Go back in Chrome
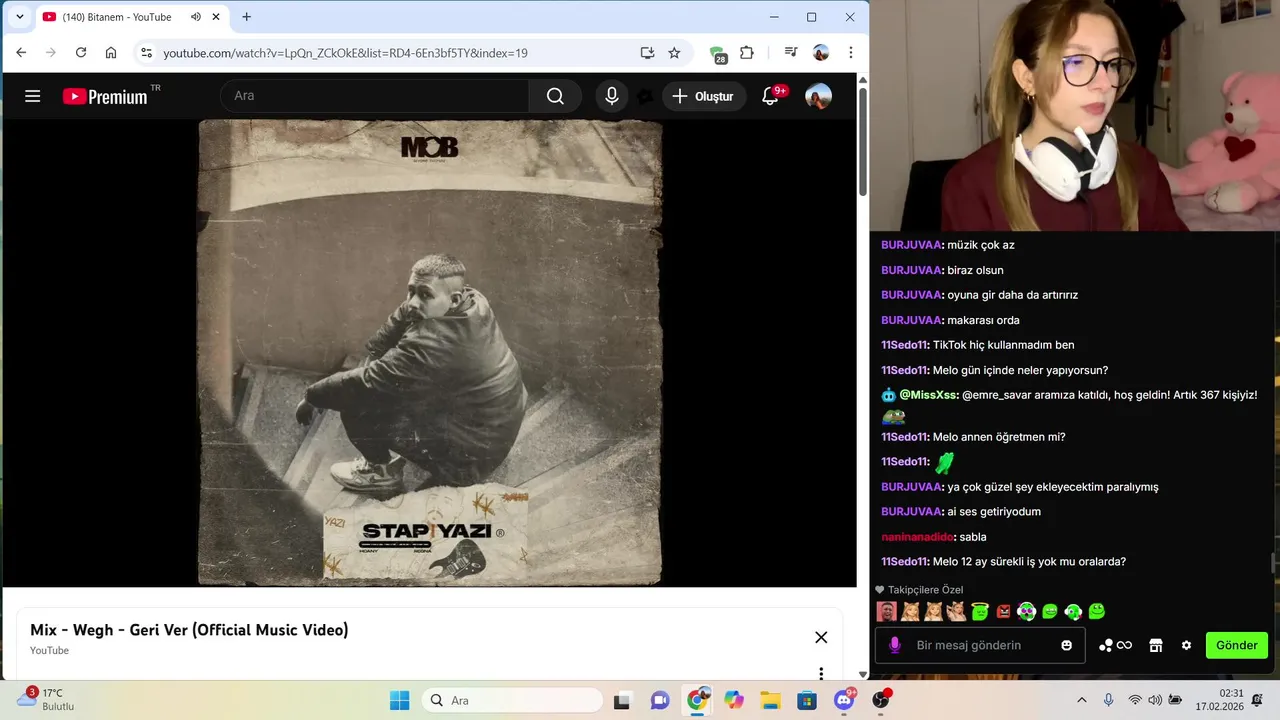 [21, 53]
